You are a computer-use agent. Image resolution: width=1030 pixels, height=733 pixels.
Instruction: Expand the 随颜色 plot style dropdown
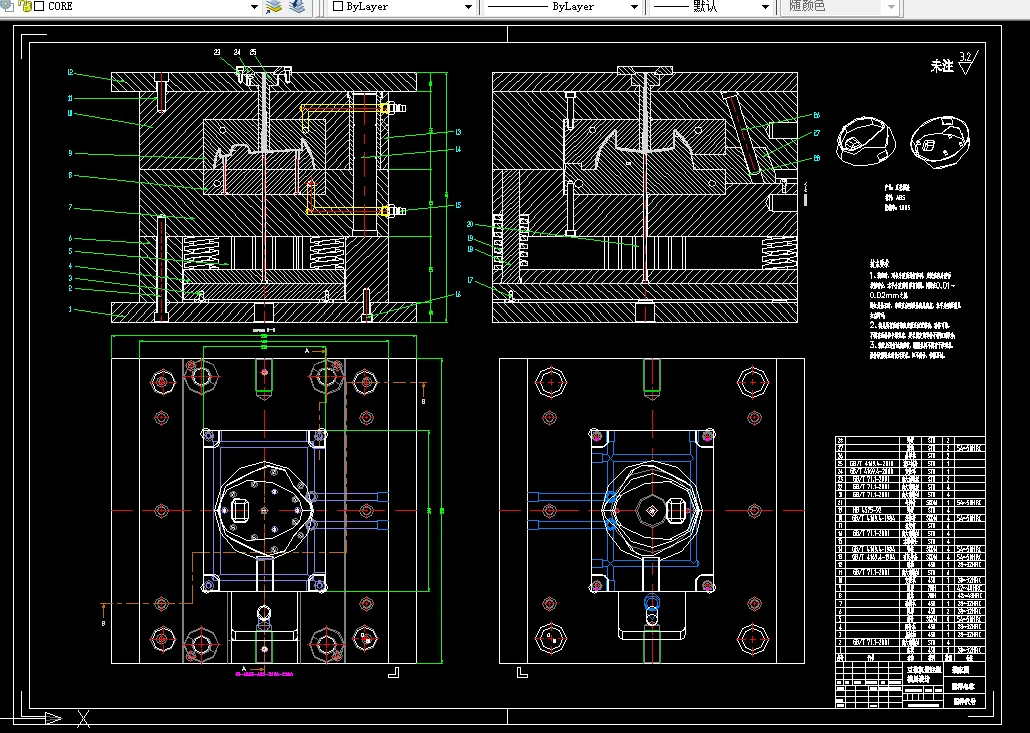click(x=890, y=6)
